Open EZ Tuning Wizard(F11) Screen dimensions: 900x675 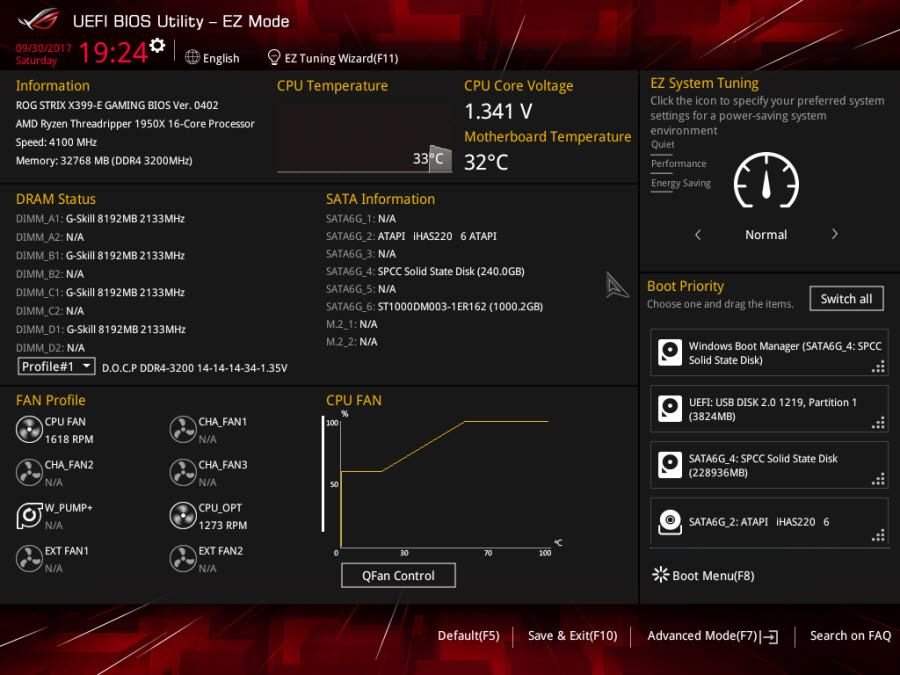(x=333, y=58)
